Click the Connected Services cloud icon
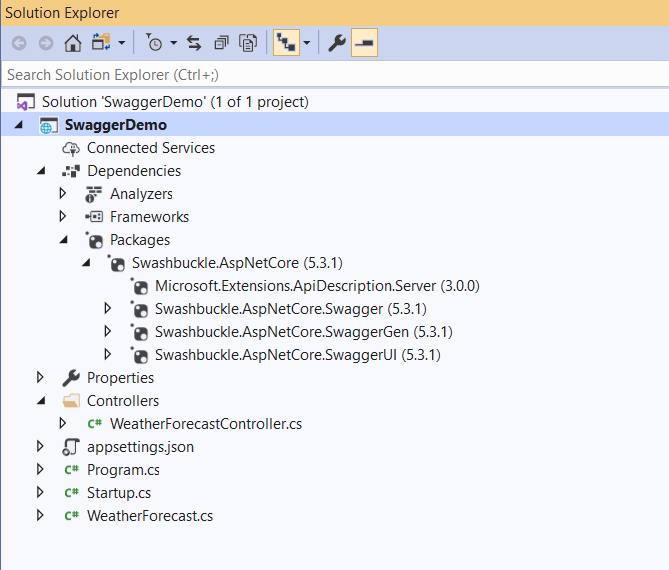Viewport: 669px width, 570px height. pos(71,148)
